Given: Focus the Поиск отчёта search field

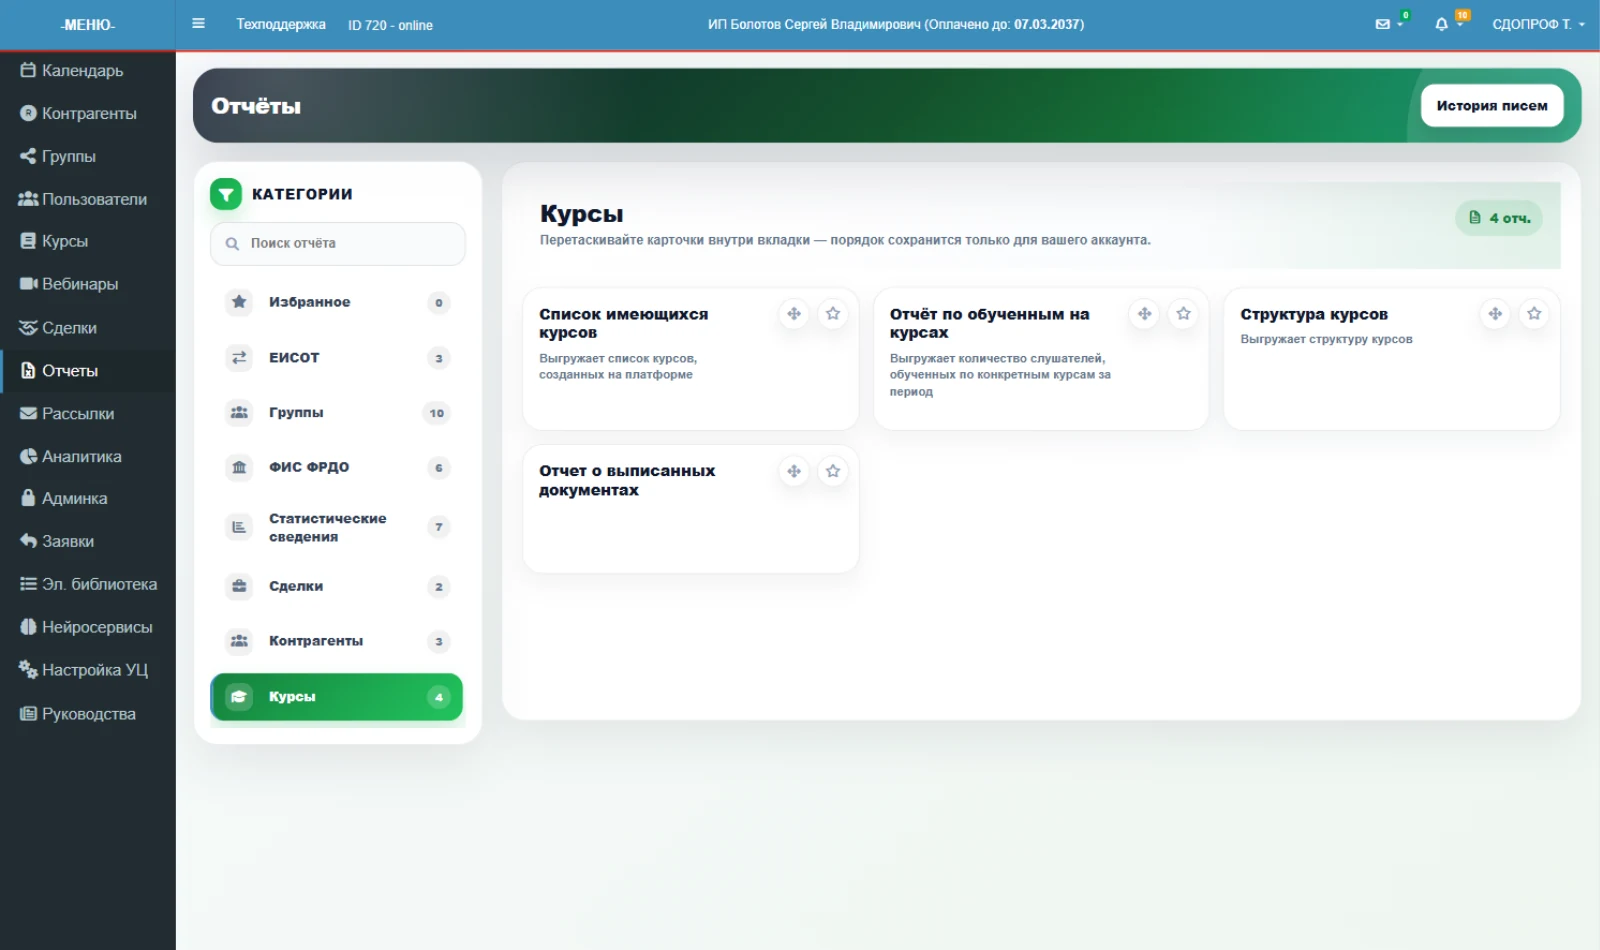Looking at the screenshot, I should 338,243.
